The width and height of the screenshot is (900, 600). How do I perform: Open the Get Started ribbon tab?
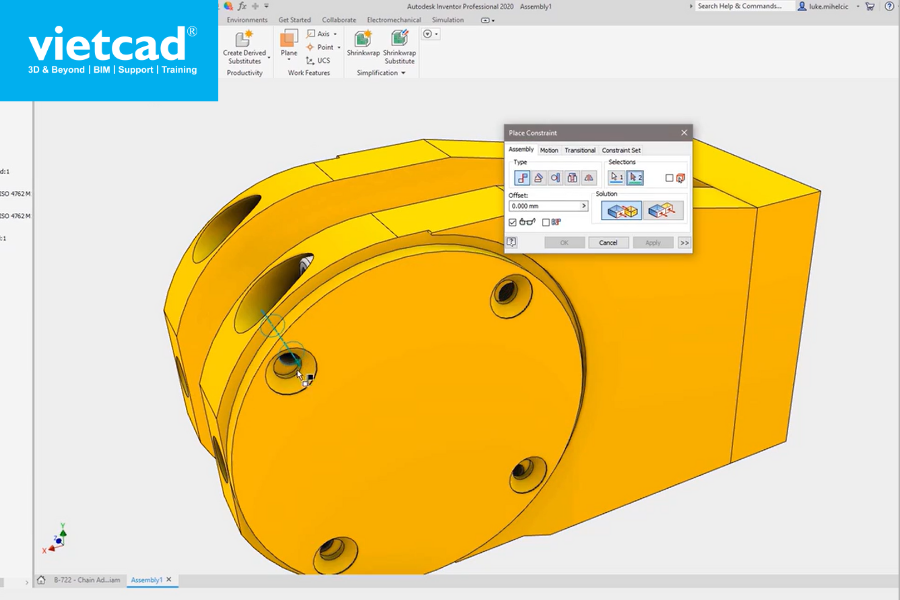tap(294, 20)
